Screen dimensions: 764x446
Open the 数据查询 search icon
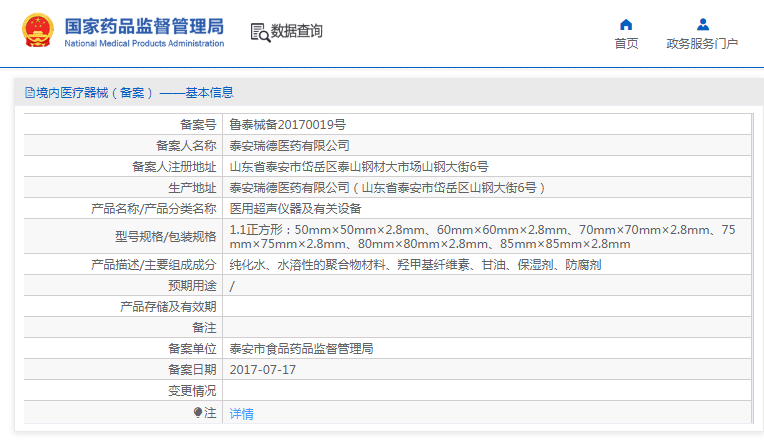pos(260,32)
